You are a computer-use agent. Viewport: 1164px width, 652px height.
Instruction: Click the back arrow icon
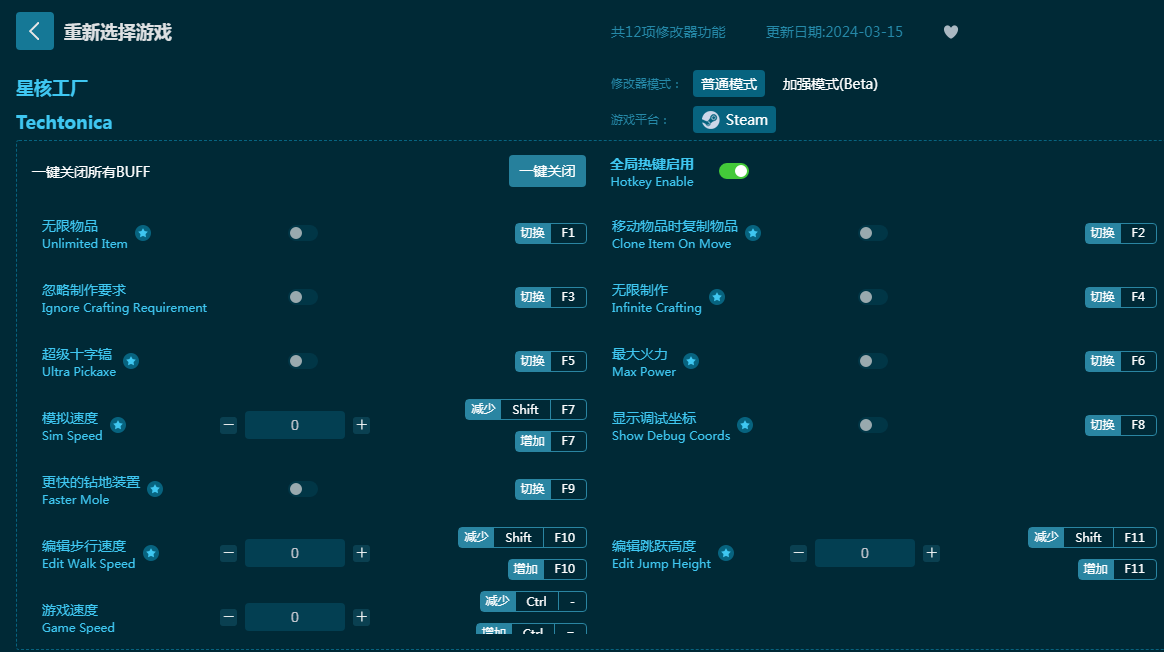(x=35, y=31)
